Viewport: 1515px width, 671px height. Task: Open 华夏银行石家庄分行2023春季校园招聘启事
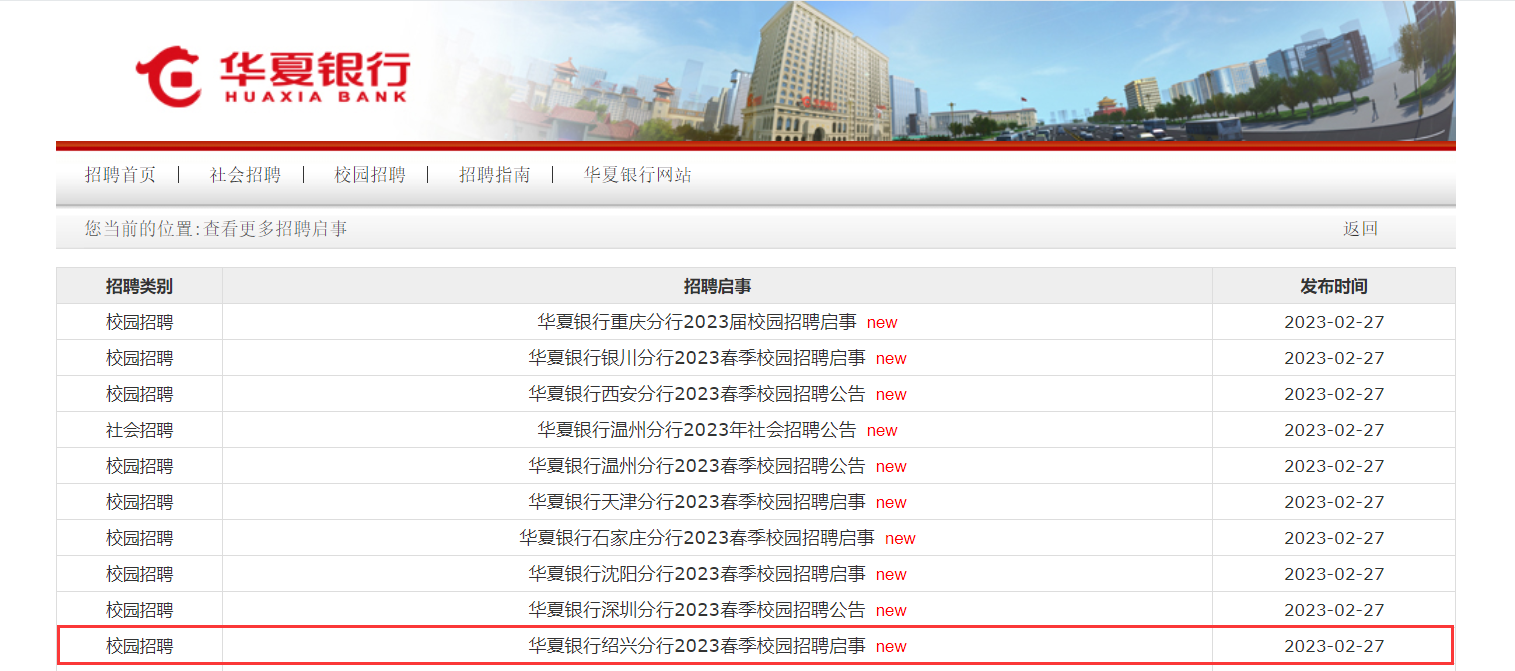click(697, 538)
